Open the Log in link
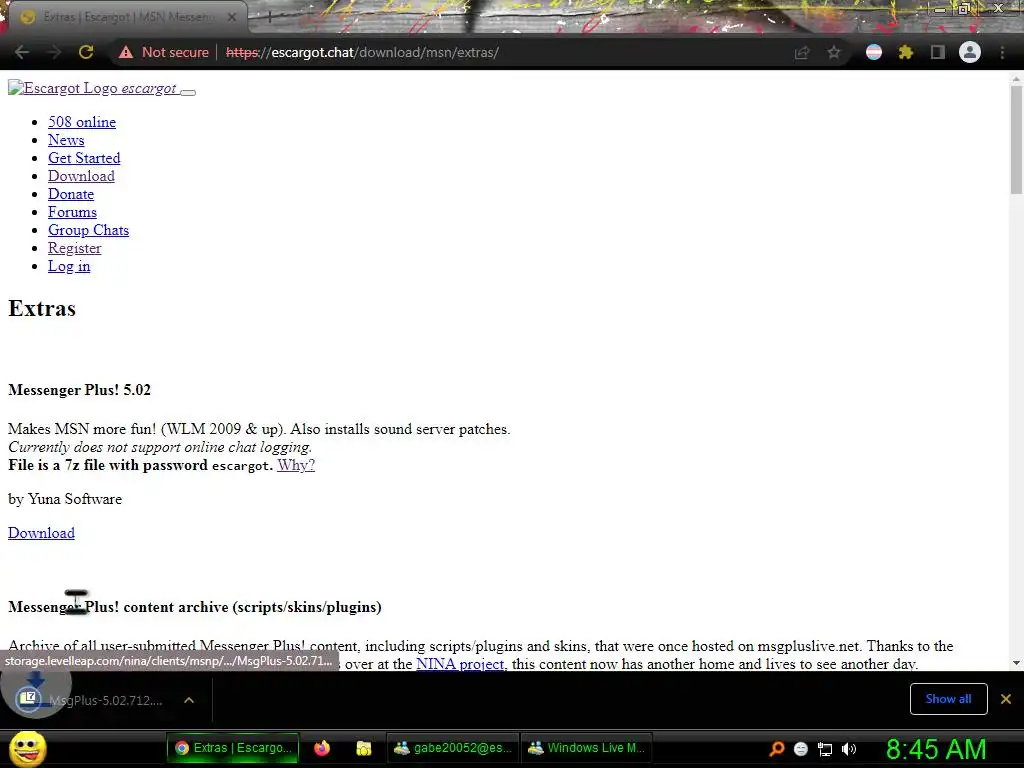 [x=69, y=266]
